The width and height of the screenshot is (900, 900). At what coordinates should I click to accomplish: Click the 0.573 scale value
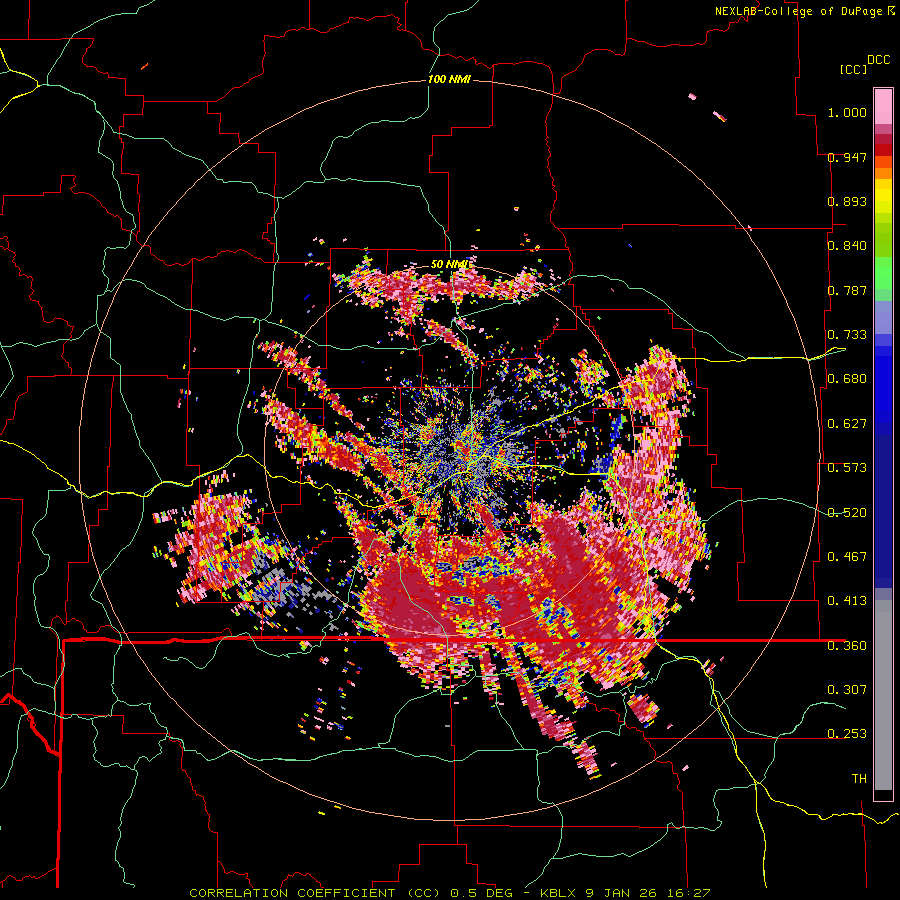[x=847, y=468]
